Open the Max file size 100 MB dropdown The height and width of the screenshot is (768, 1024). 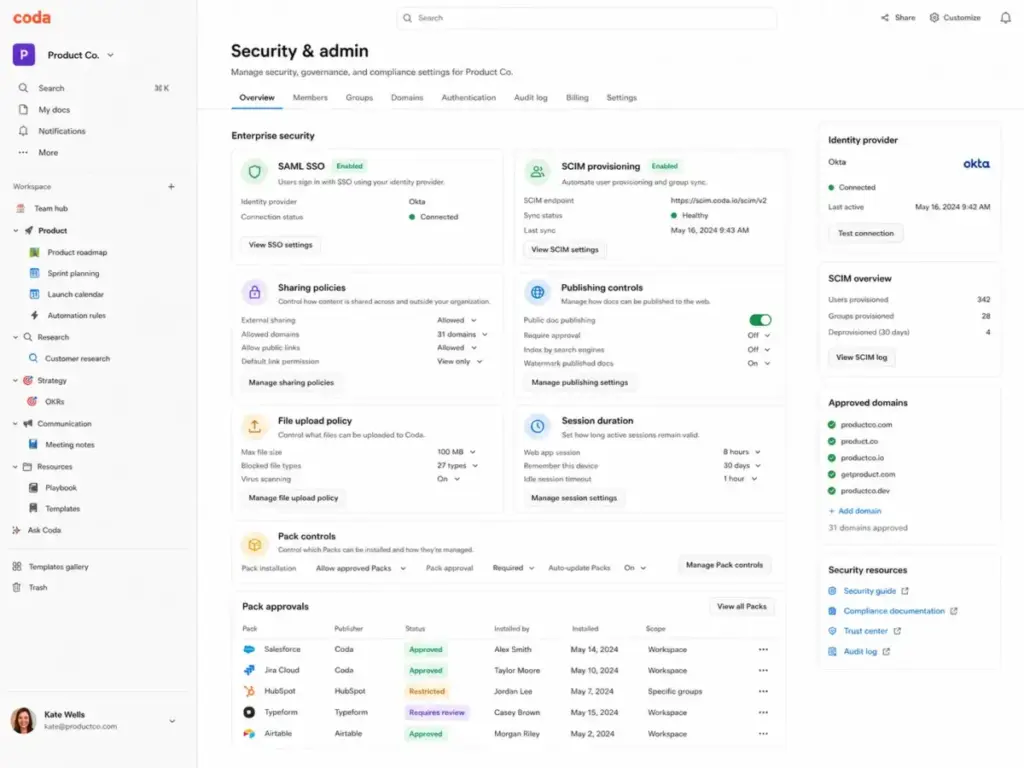click(x=456, y=452)
